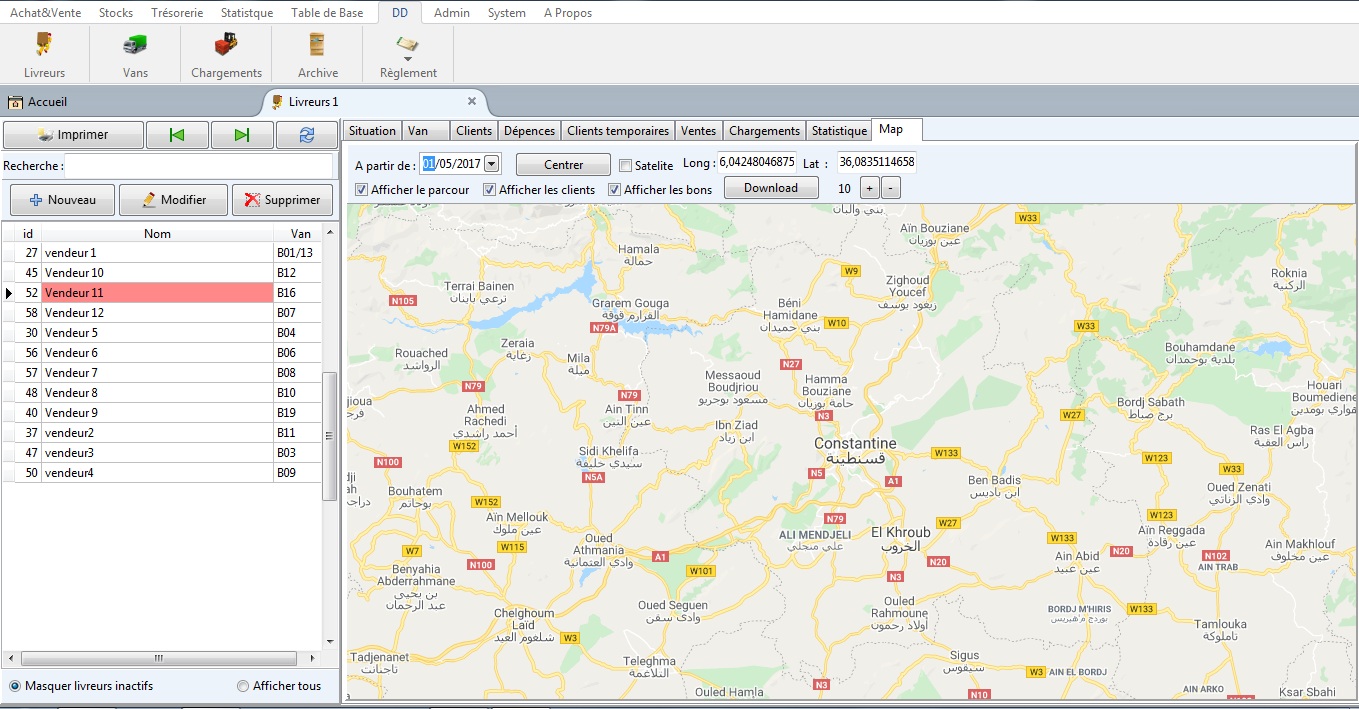Screen dimensions: 1359x709
Task: Refresh the delivery list
Action: [x=307, y=135]
